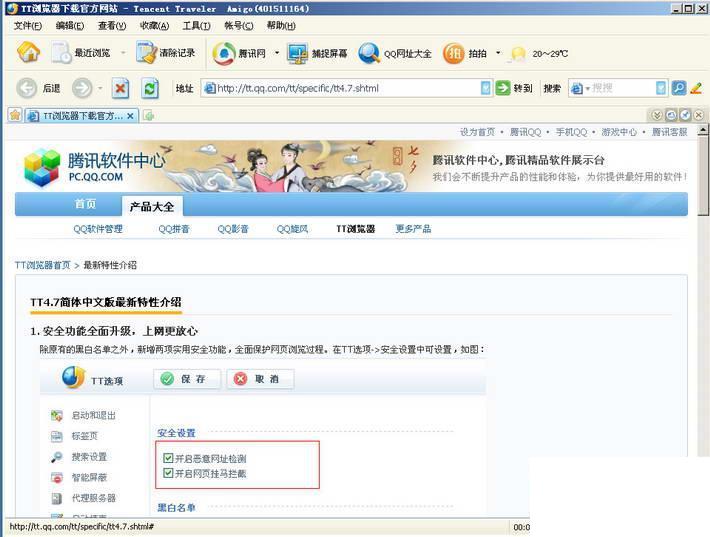
Task: Click the favorites star icon on tab bar
Action: tap(15, 115)
